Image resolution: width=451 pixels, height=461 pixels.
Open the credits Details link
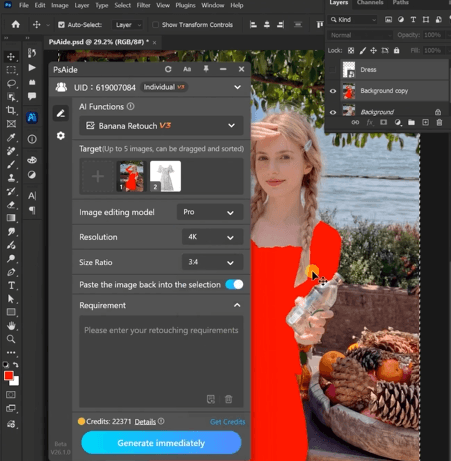[145, 422]
